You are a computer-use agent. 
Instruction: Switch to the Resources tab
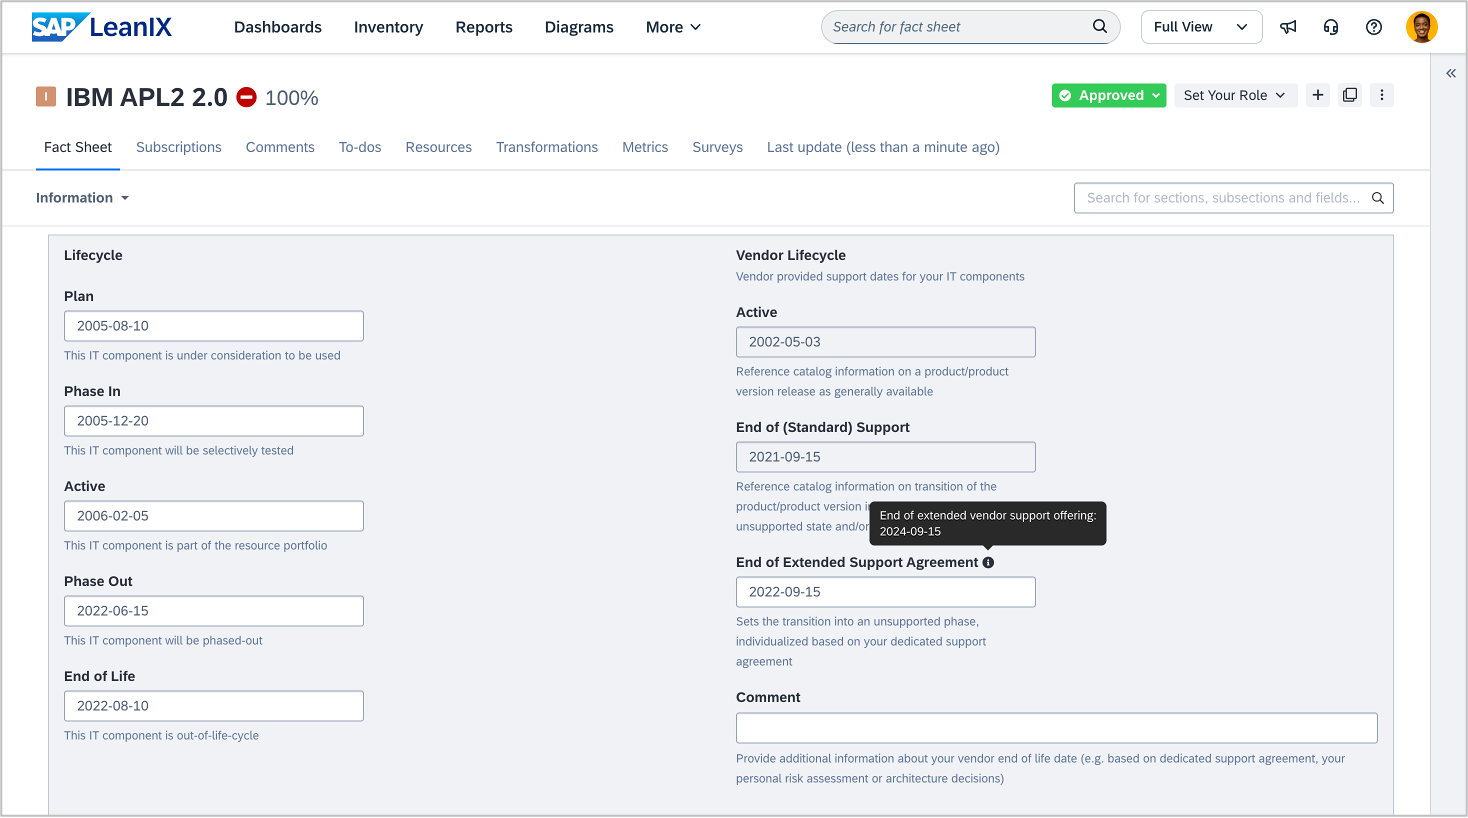tap(439, 147)
